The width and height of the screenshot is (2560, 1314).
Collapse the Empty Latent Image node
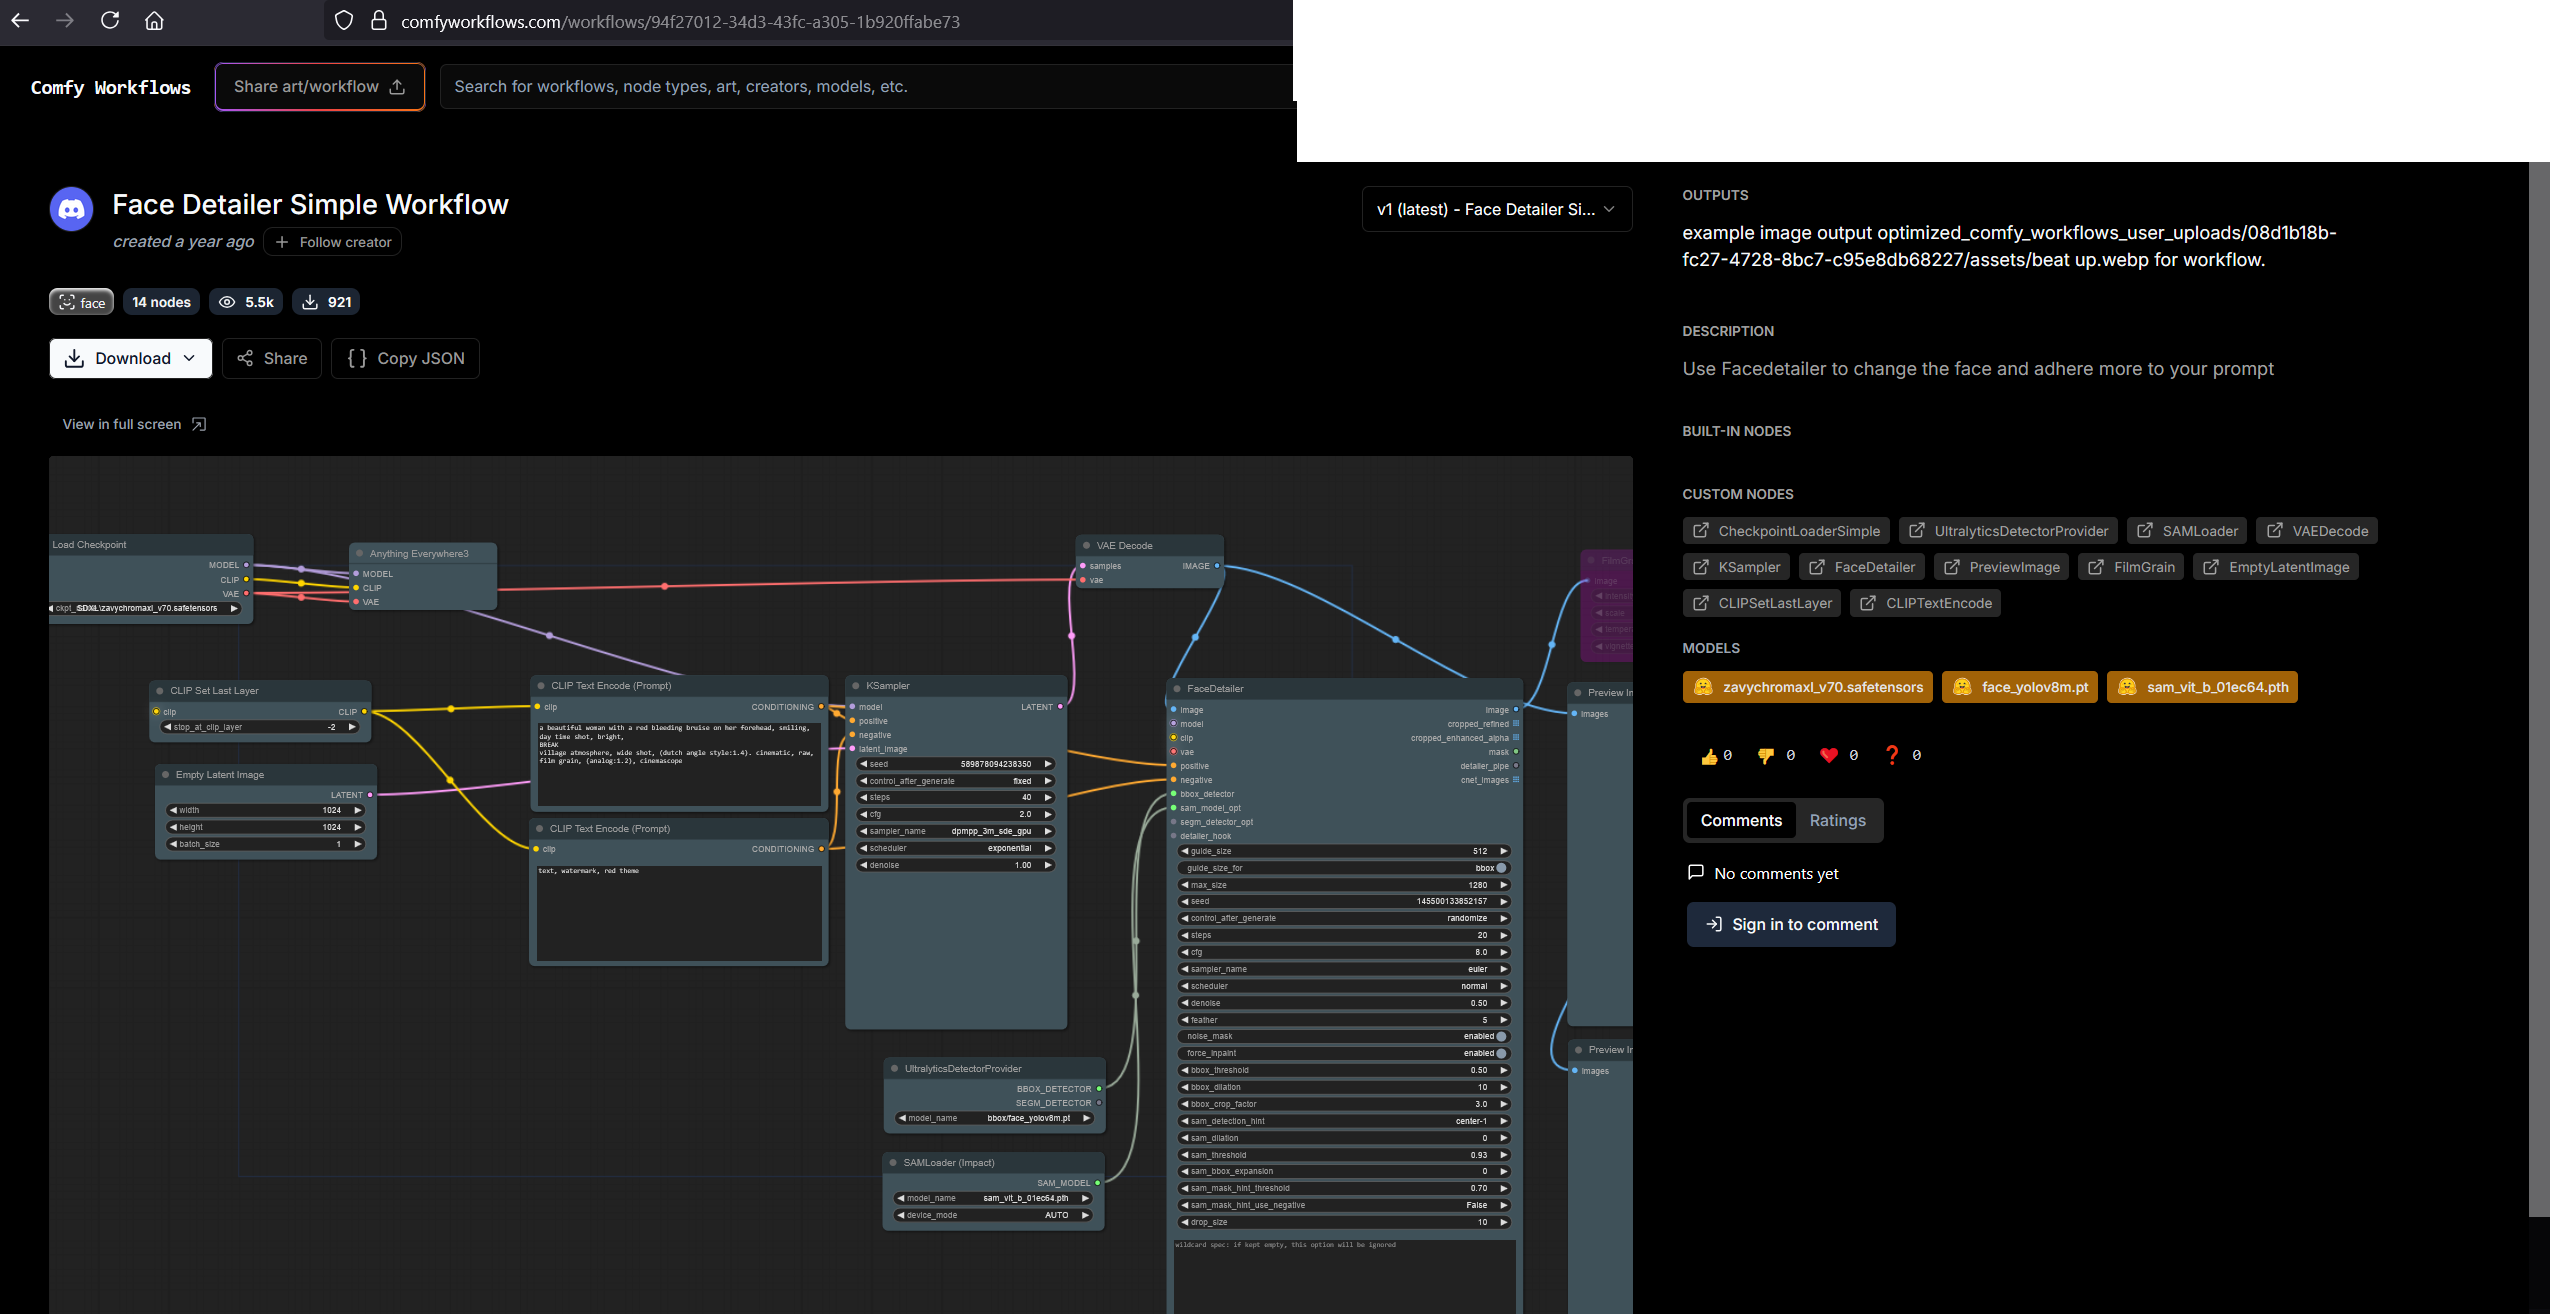point(165,775)
